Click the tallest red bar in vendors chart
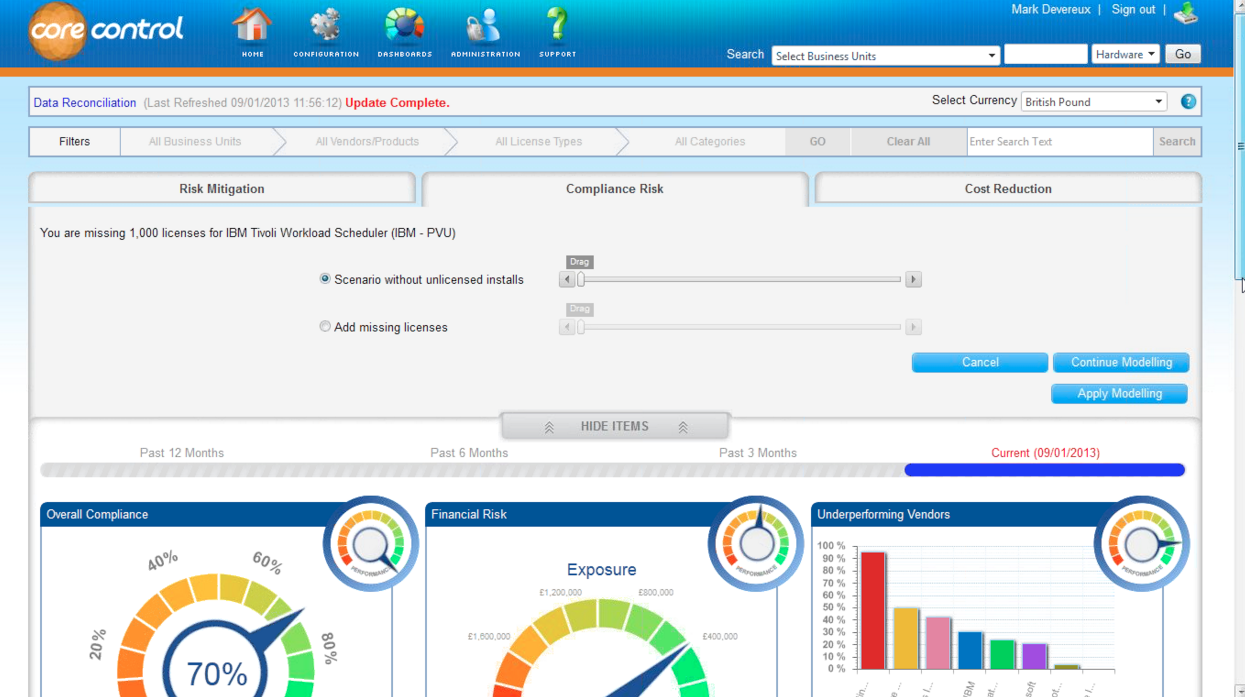Image resolution: width=1245 pixels, height=697 pixels. coord(873,610)
